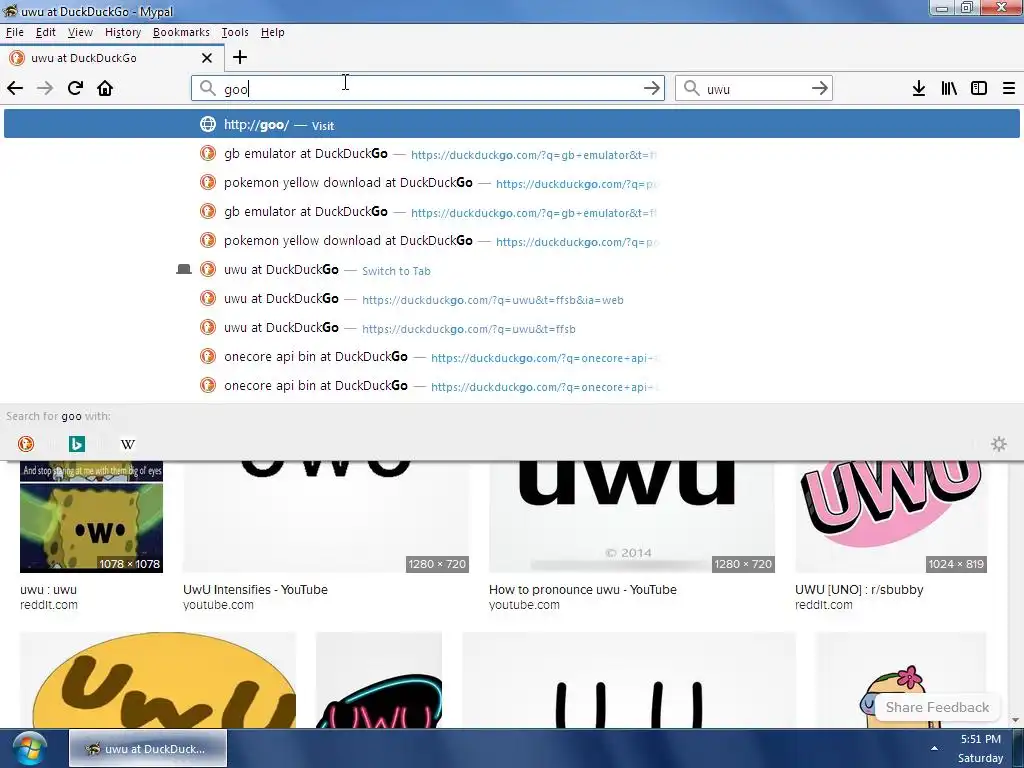Open the File menu

tap(14, 32)
